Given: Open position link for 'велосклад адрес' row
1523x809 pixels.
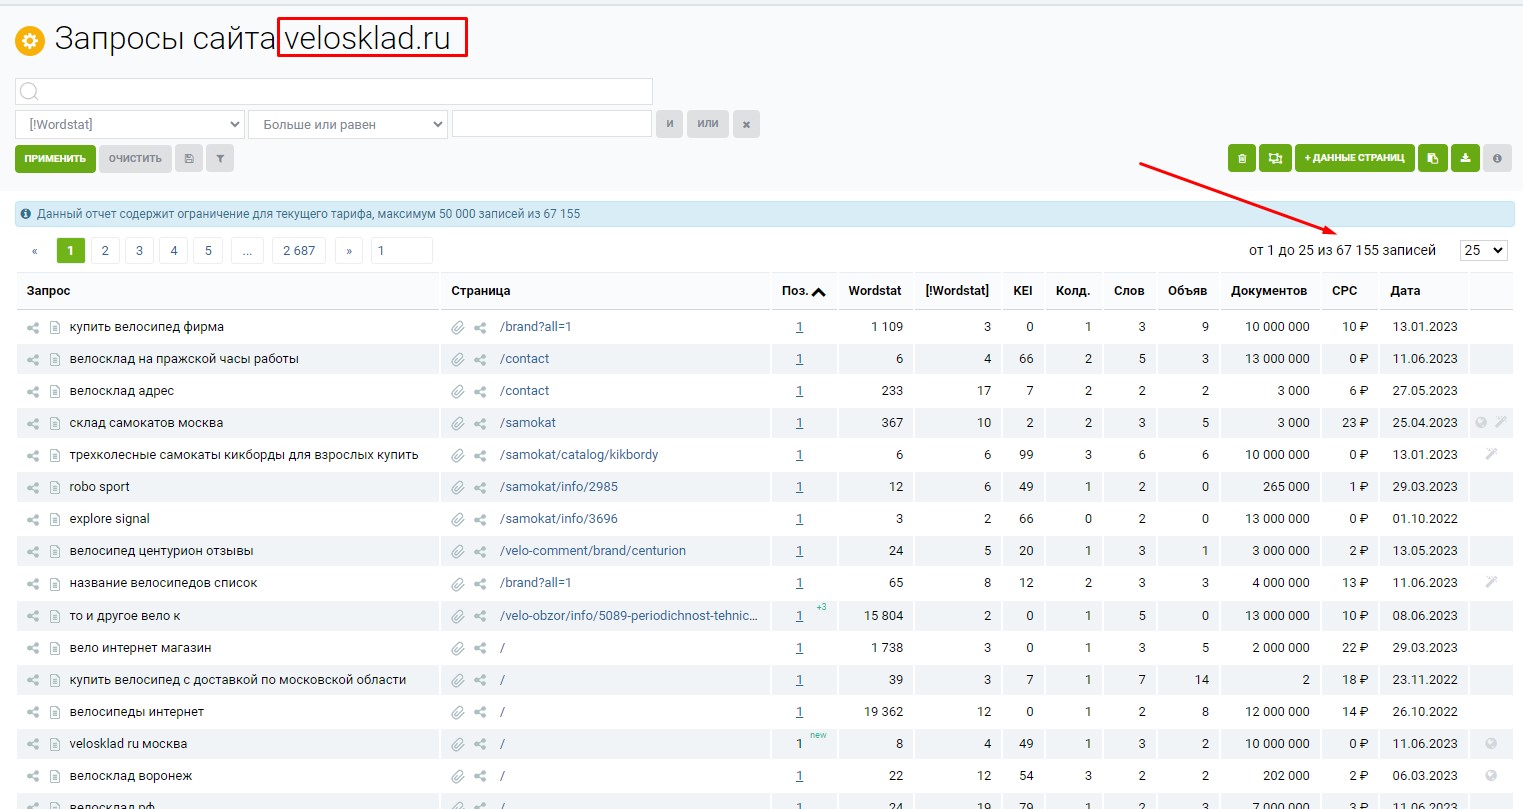Looking at the screenshot, I should pos(799,391).
